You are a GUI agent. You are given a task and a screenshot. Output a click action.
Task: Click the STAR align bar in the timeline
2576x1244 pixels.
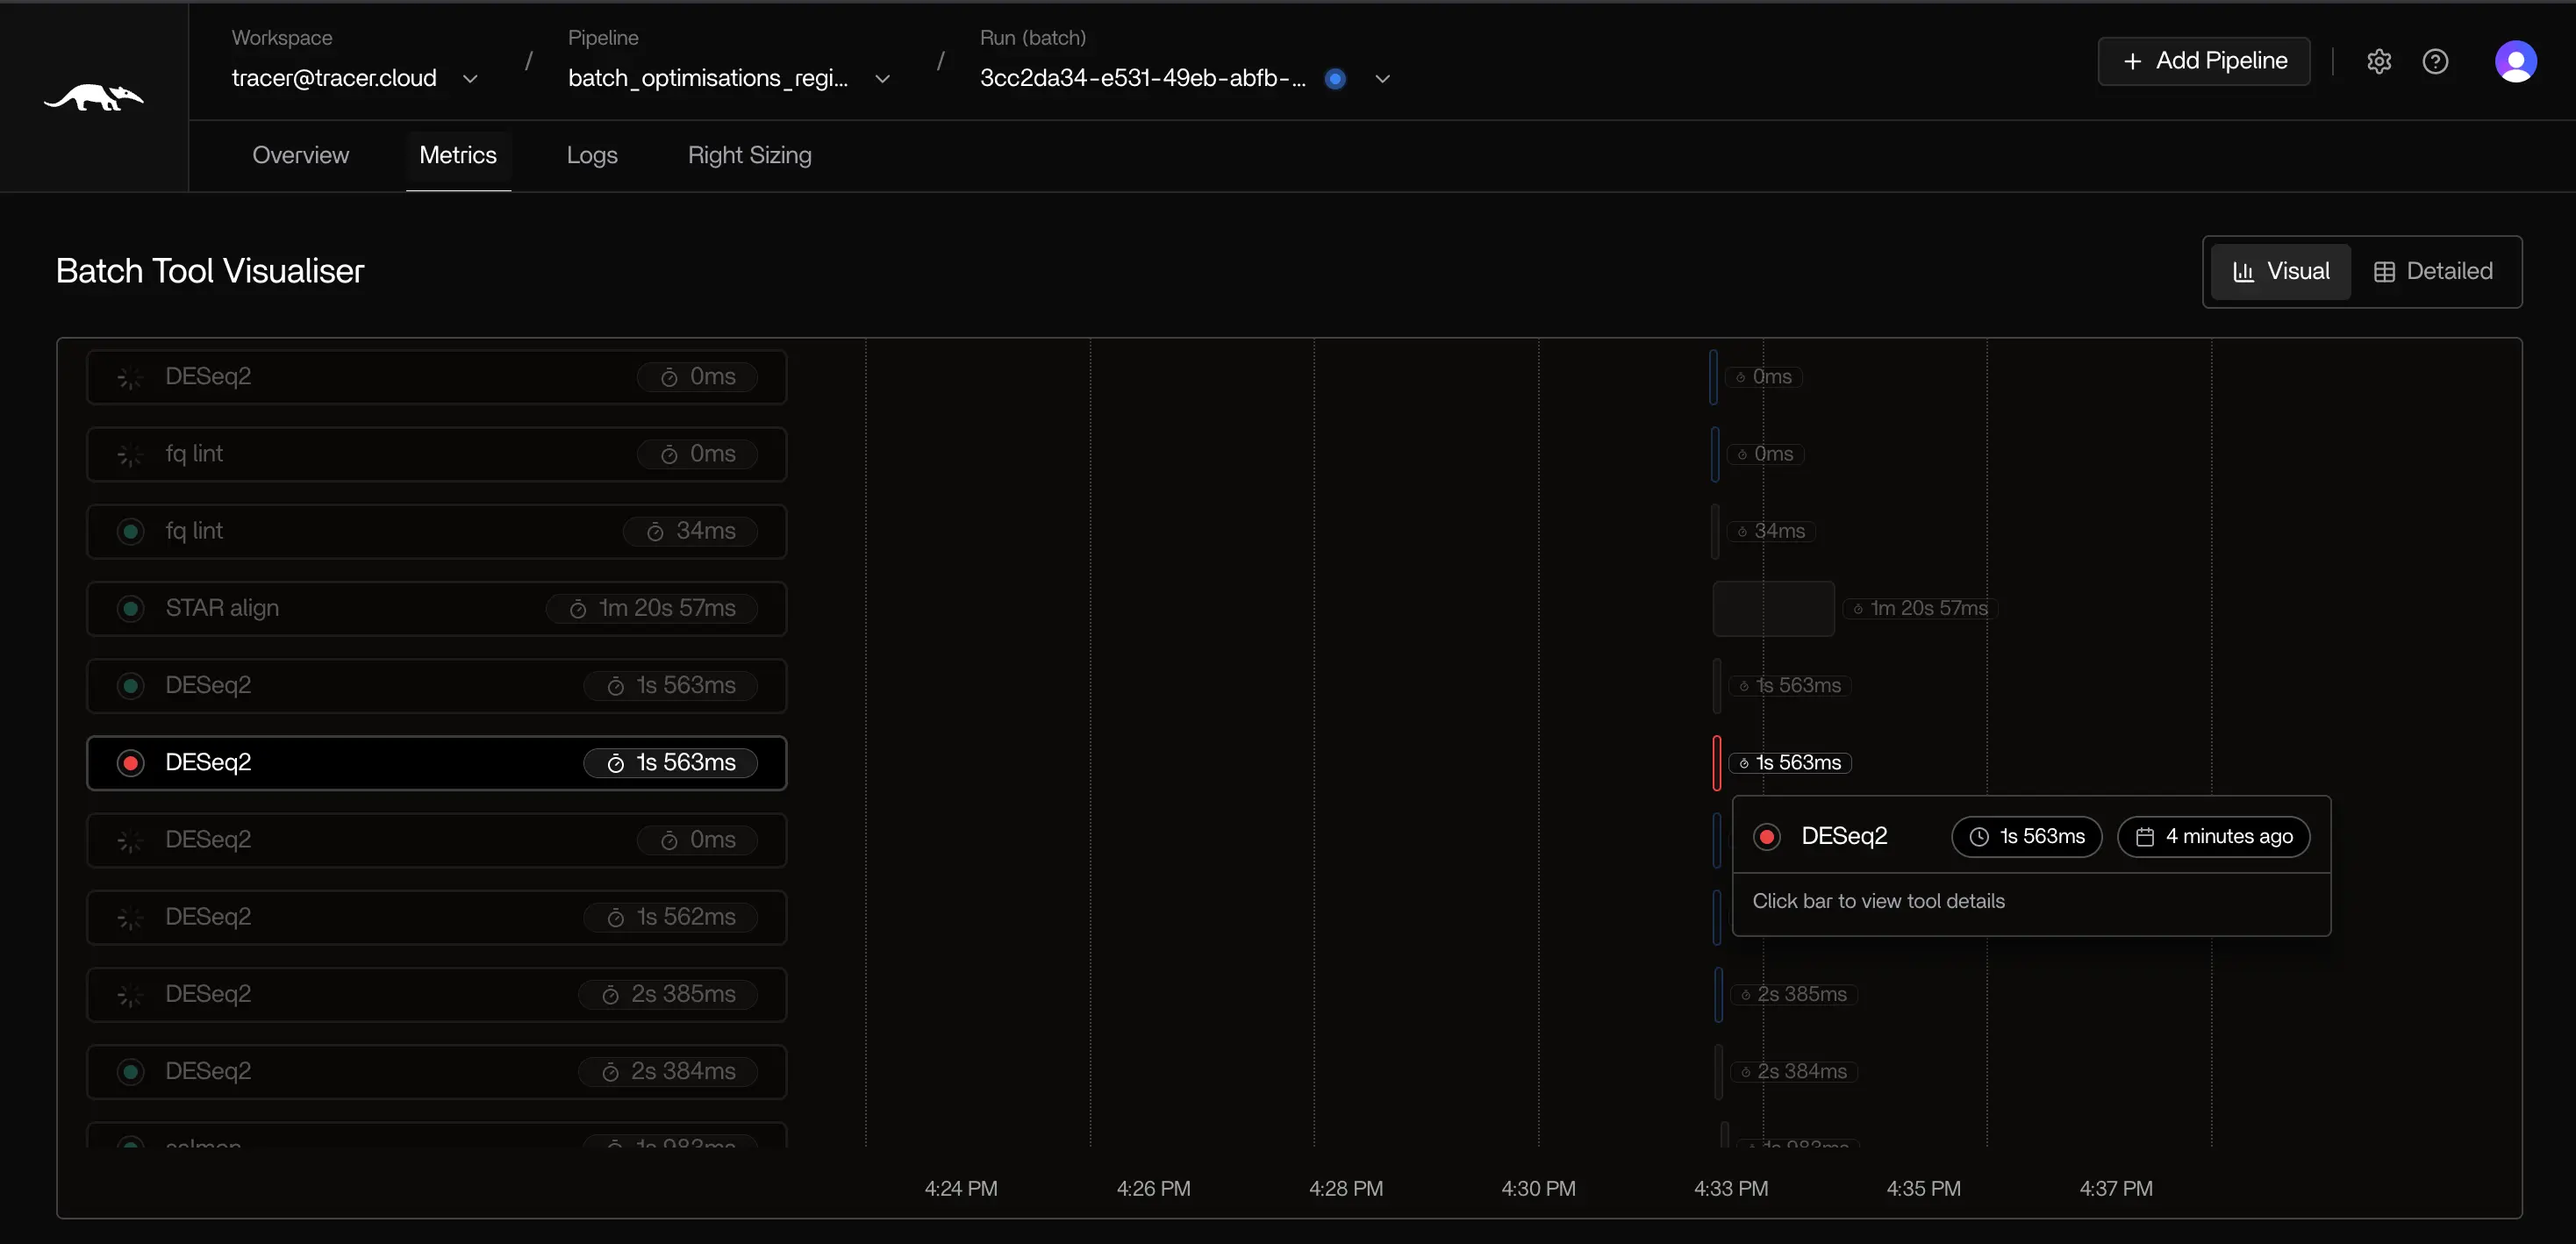1773,608
